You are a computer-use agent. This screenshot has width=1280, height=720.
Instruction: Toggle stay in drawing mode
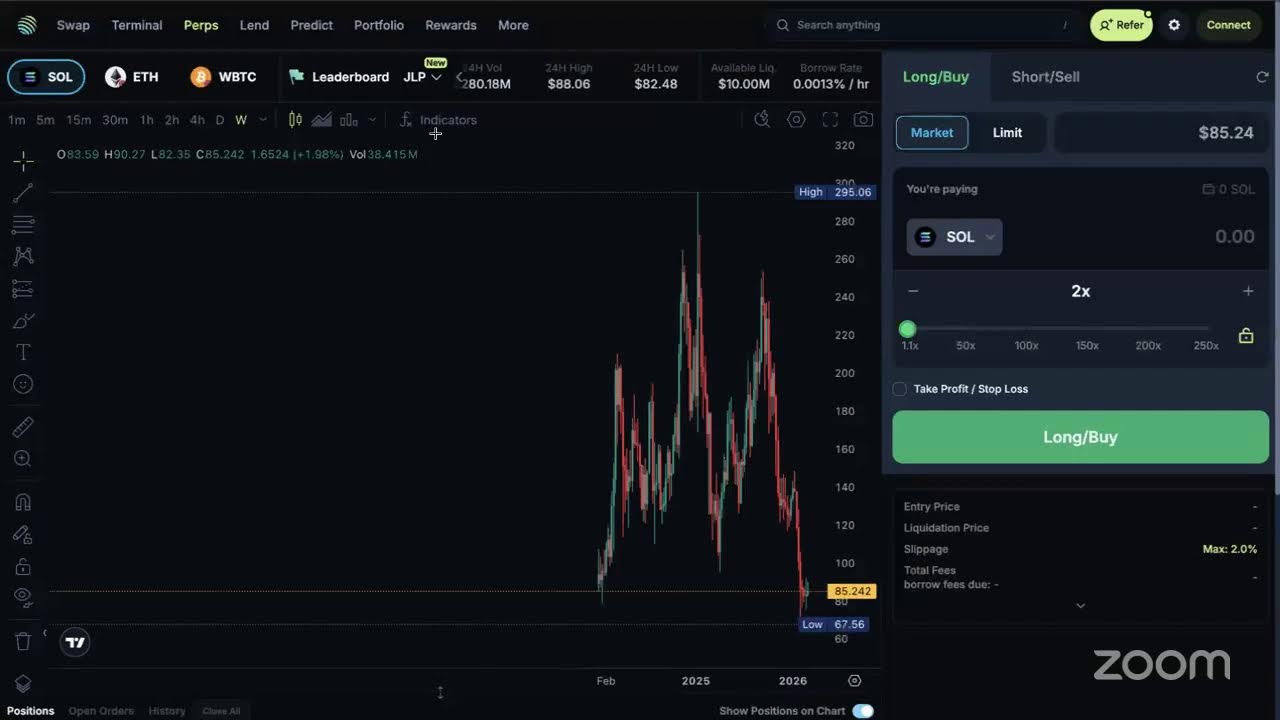point(23,534)
